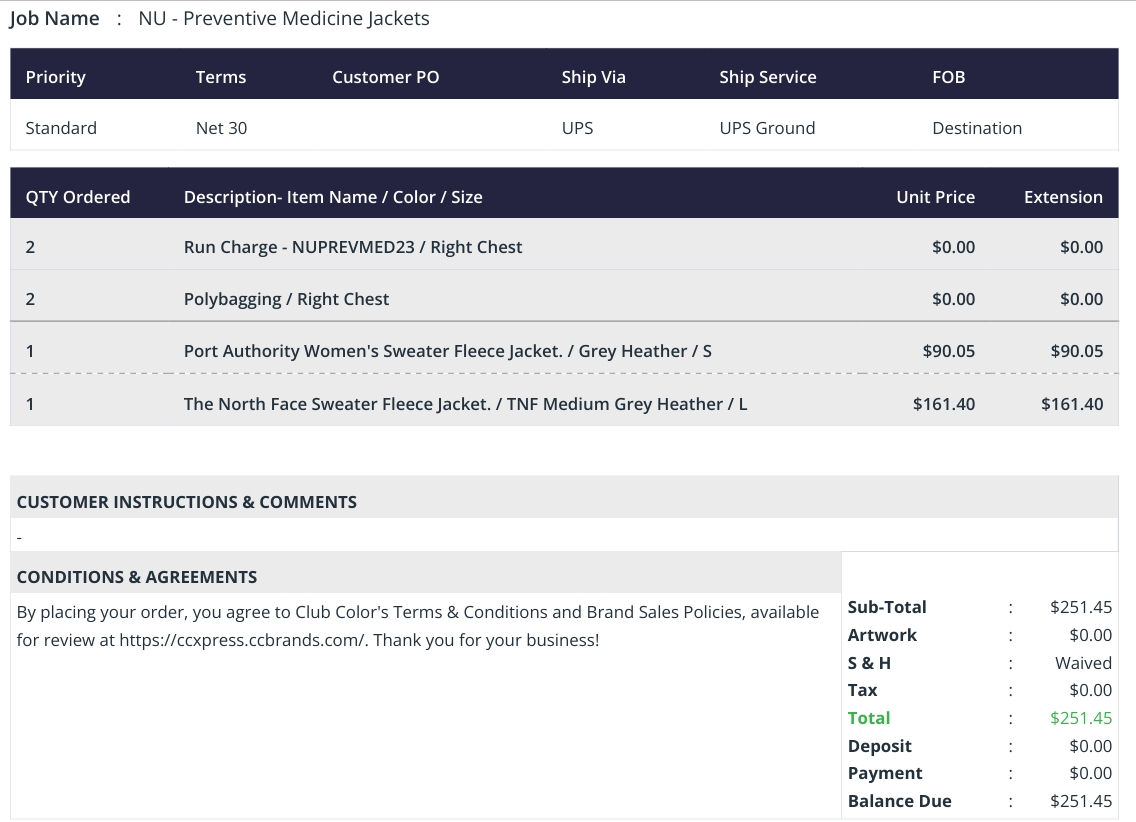Select the Run Charge NUPREVMED23 row
This screenshot has width=1136, height=822.
(x=564, y=246)
